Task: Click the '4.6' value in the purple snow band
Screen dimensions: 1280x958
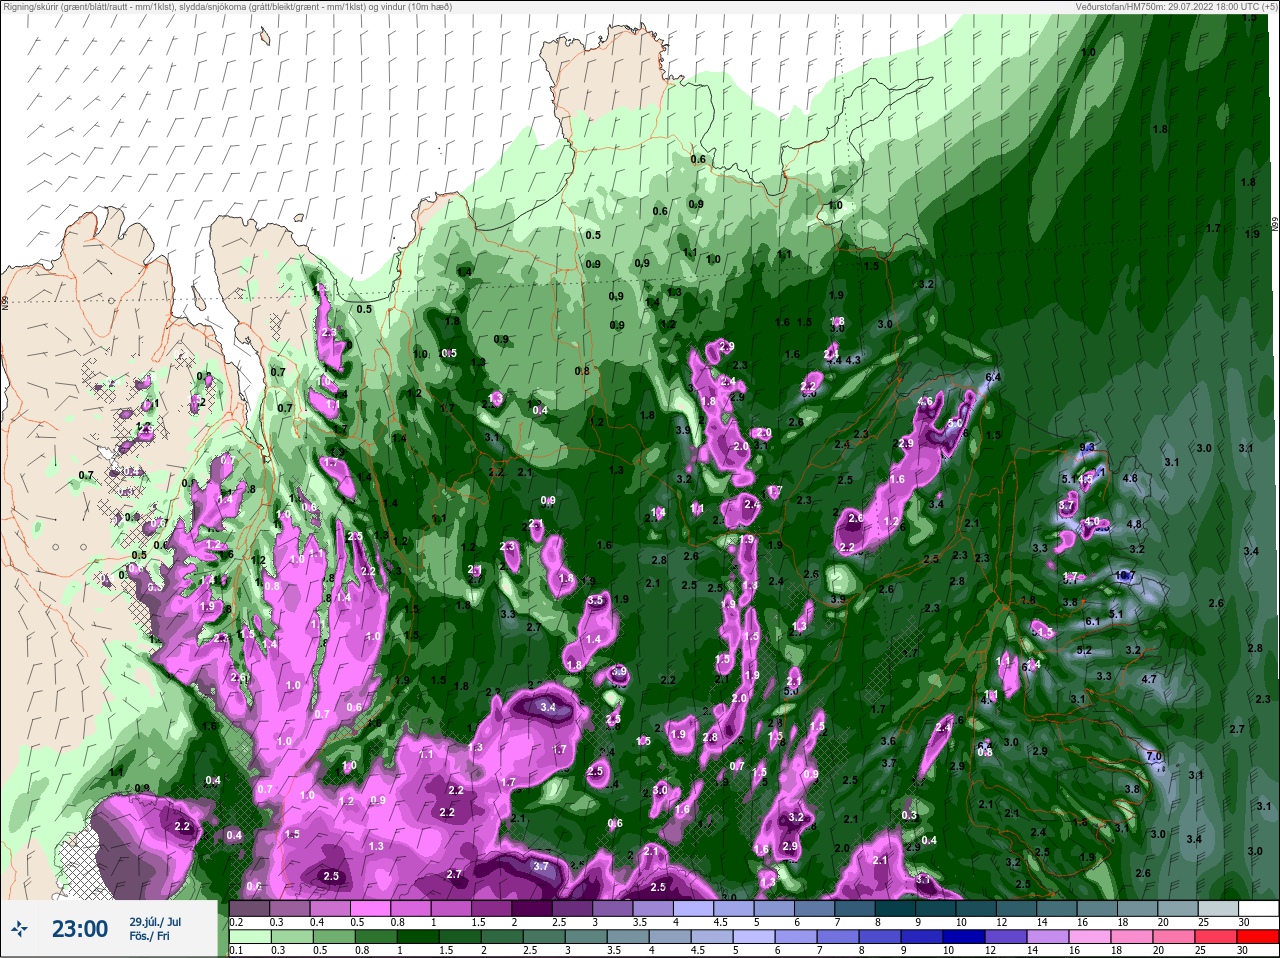Action: pyautogui.click(x=925, y=402)
